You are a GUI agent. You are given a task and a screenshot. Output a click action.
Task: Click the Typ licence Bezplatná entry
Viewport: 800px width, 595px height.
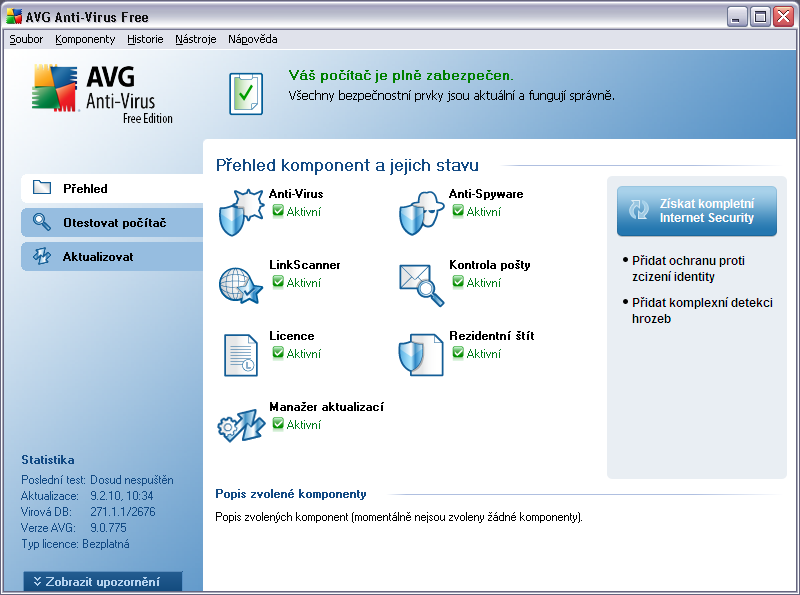point(75,543)
